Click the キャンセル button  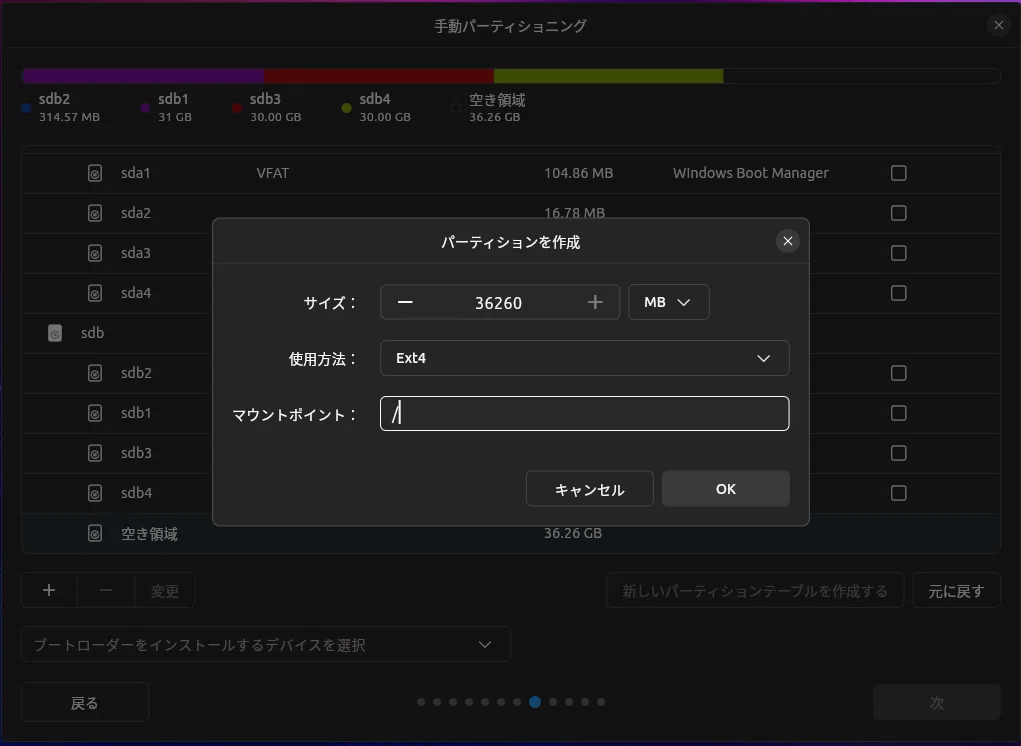pos(589,489)
